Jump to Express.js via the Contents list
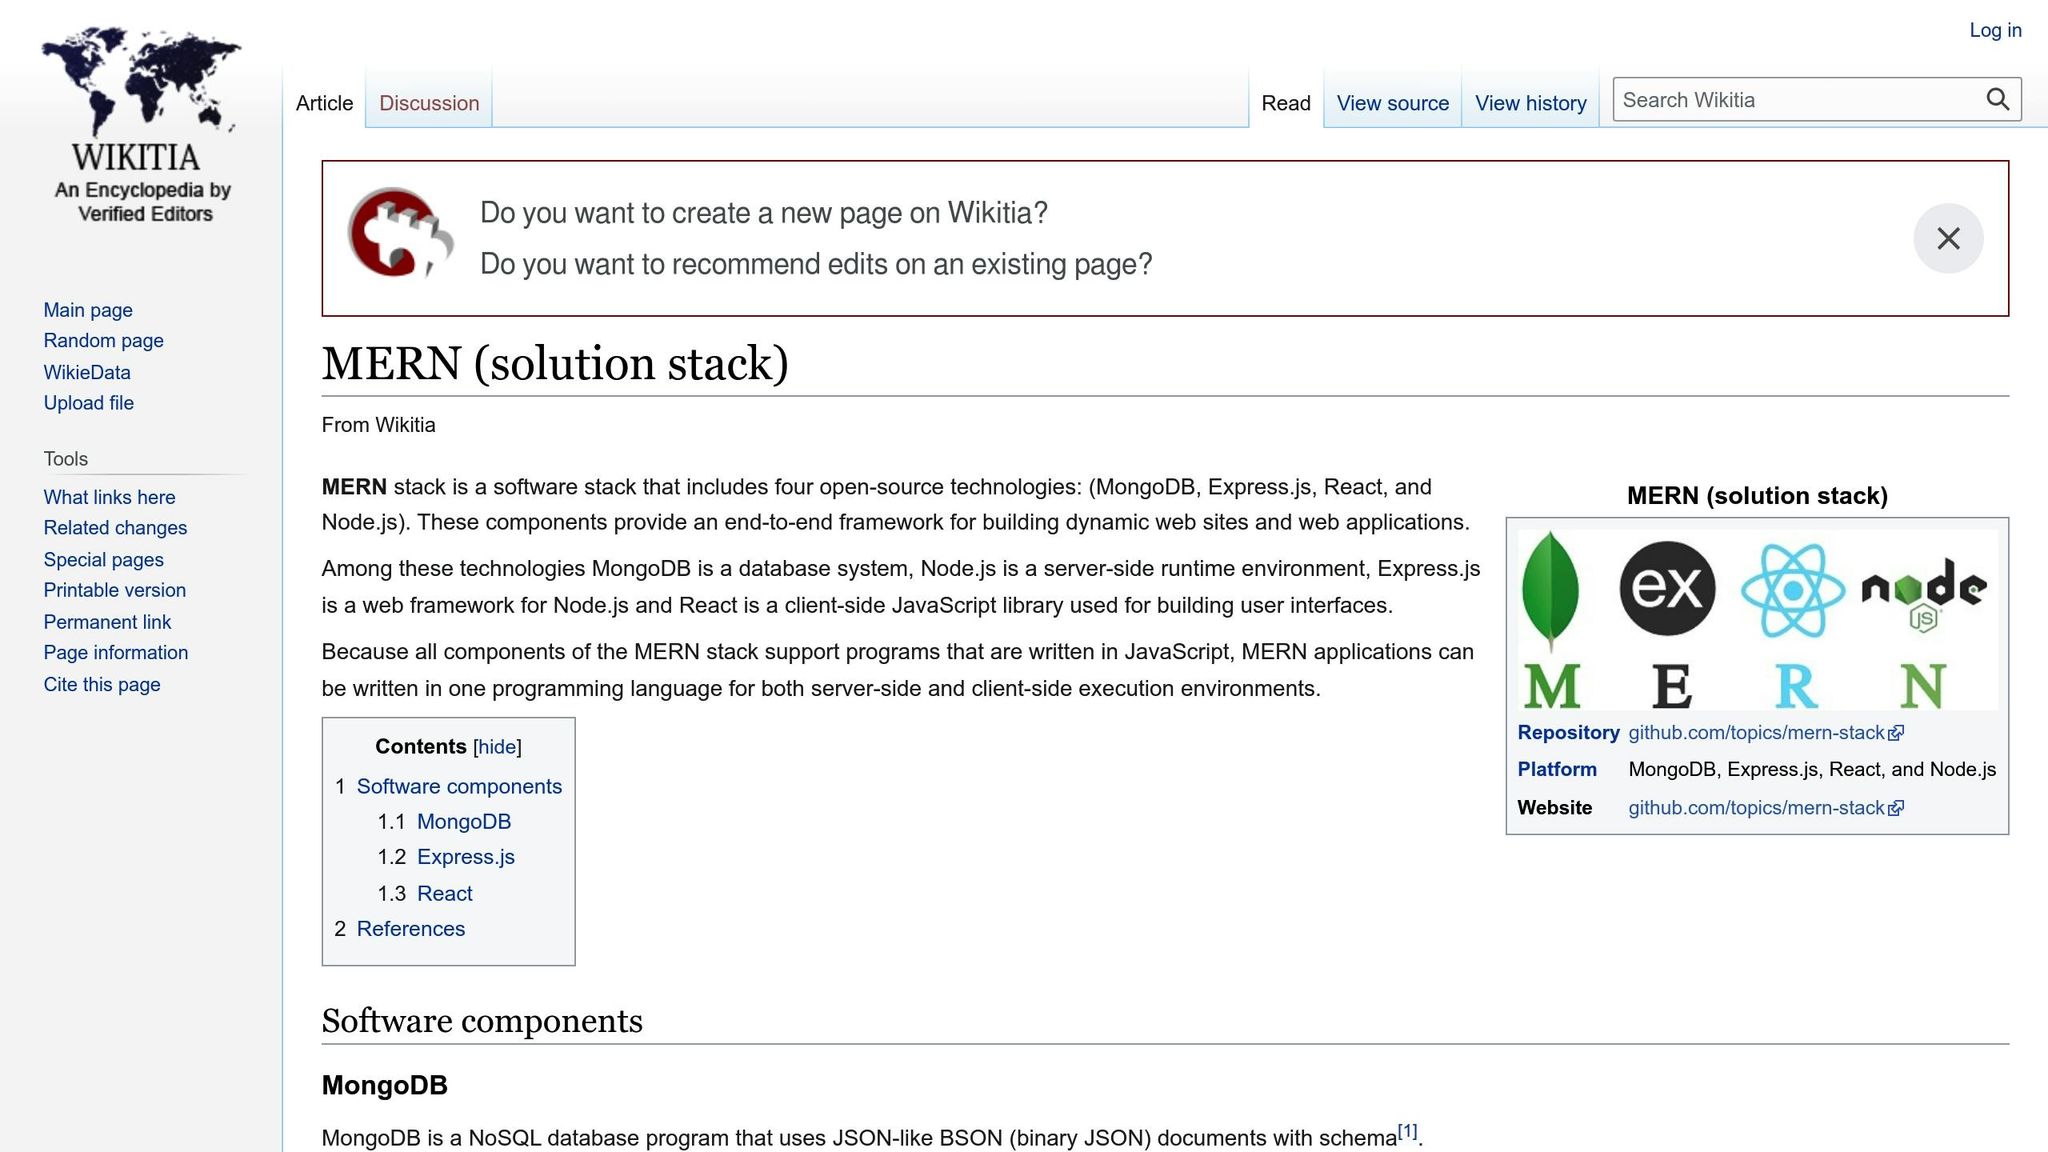Screen dimensions: 2048x1152 (x=466, y=857)
